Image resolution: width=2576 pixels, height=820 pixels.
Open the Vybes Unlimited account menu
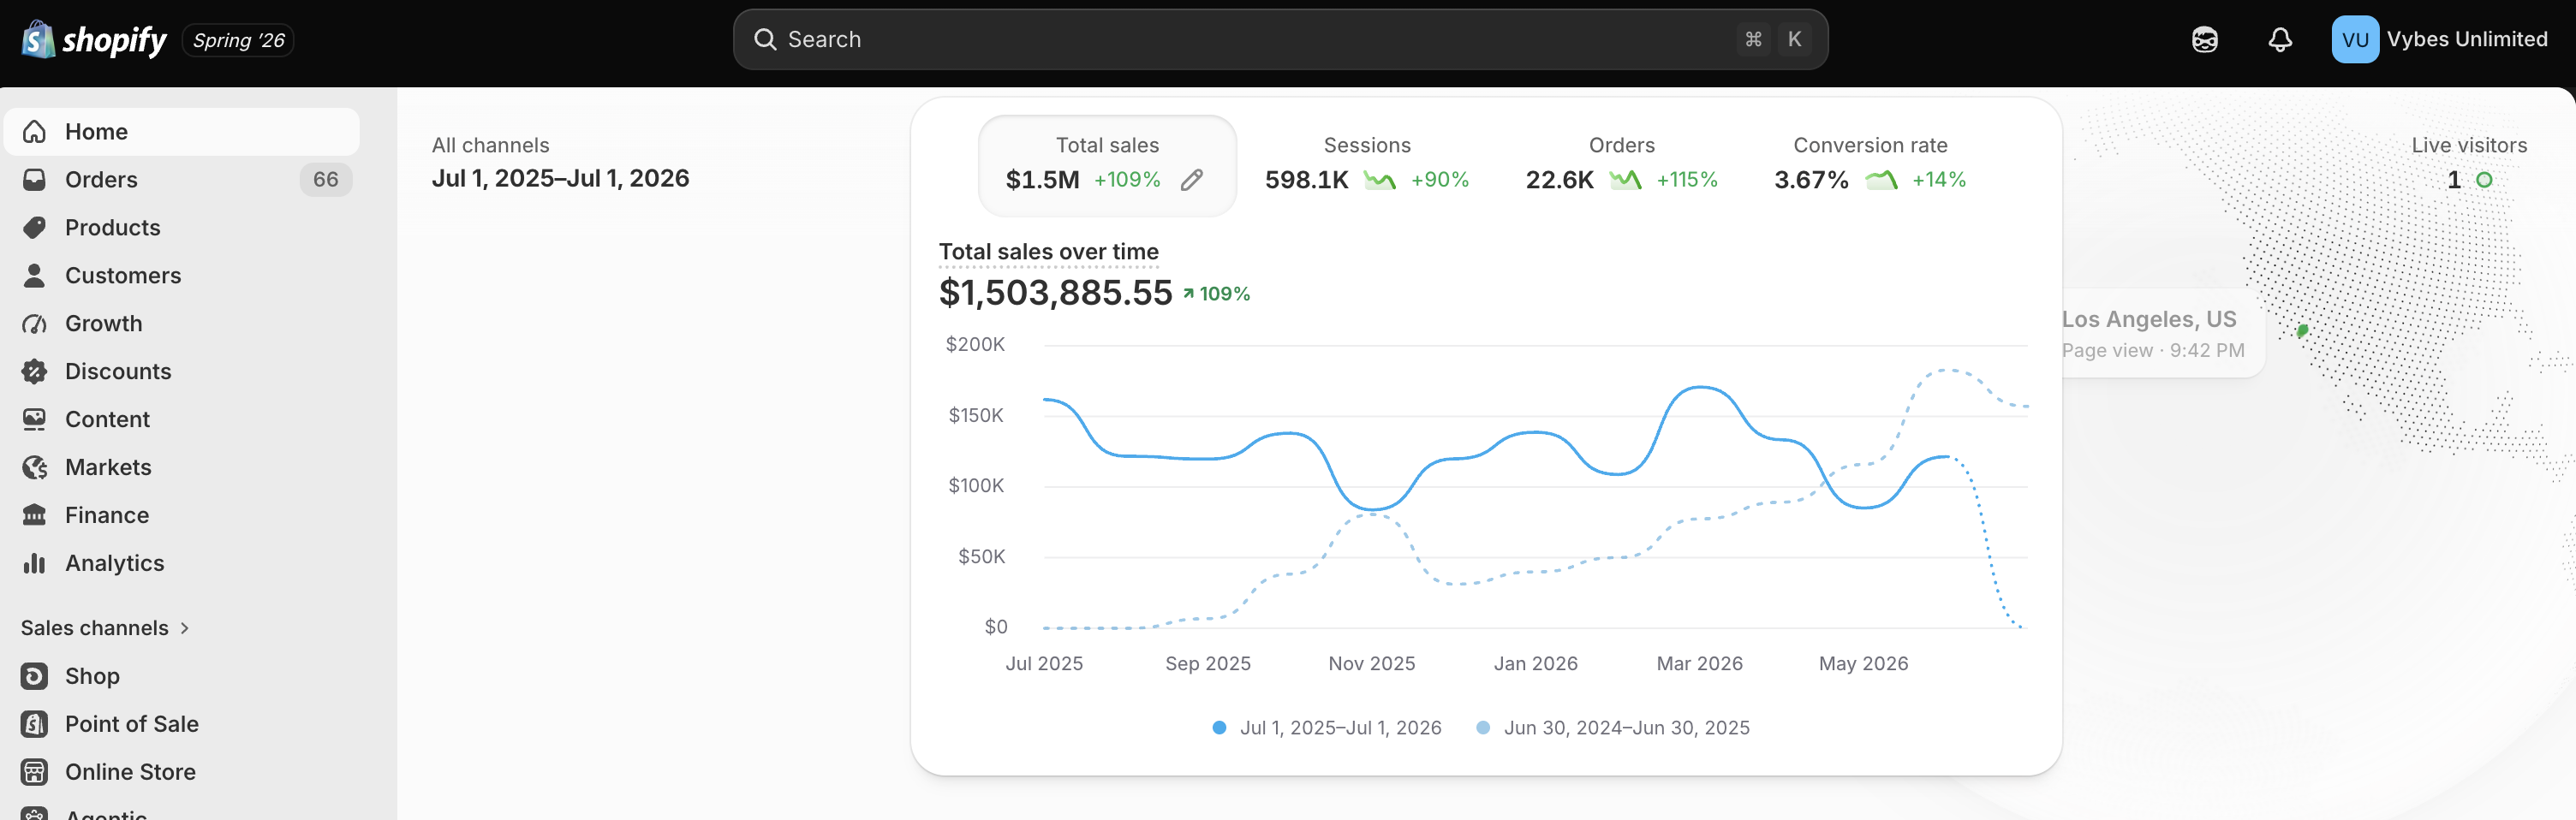pos(2439,40)
